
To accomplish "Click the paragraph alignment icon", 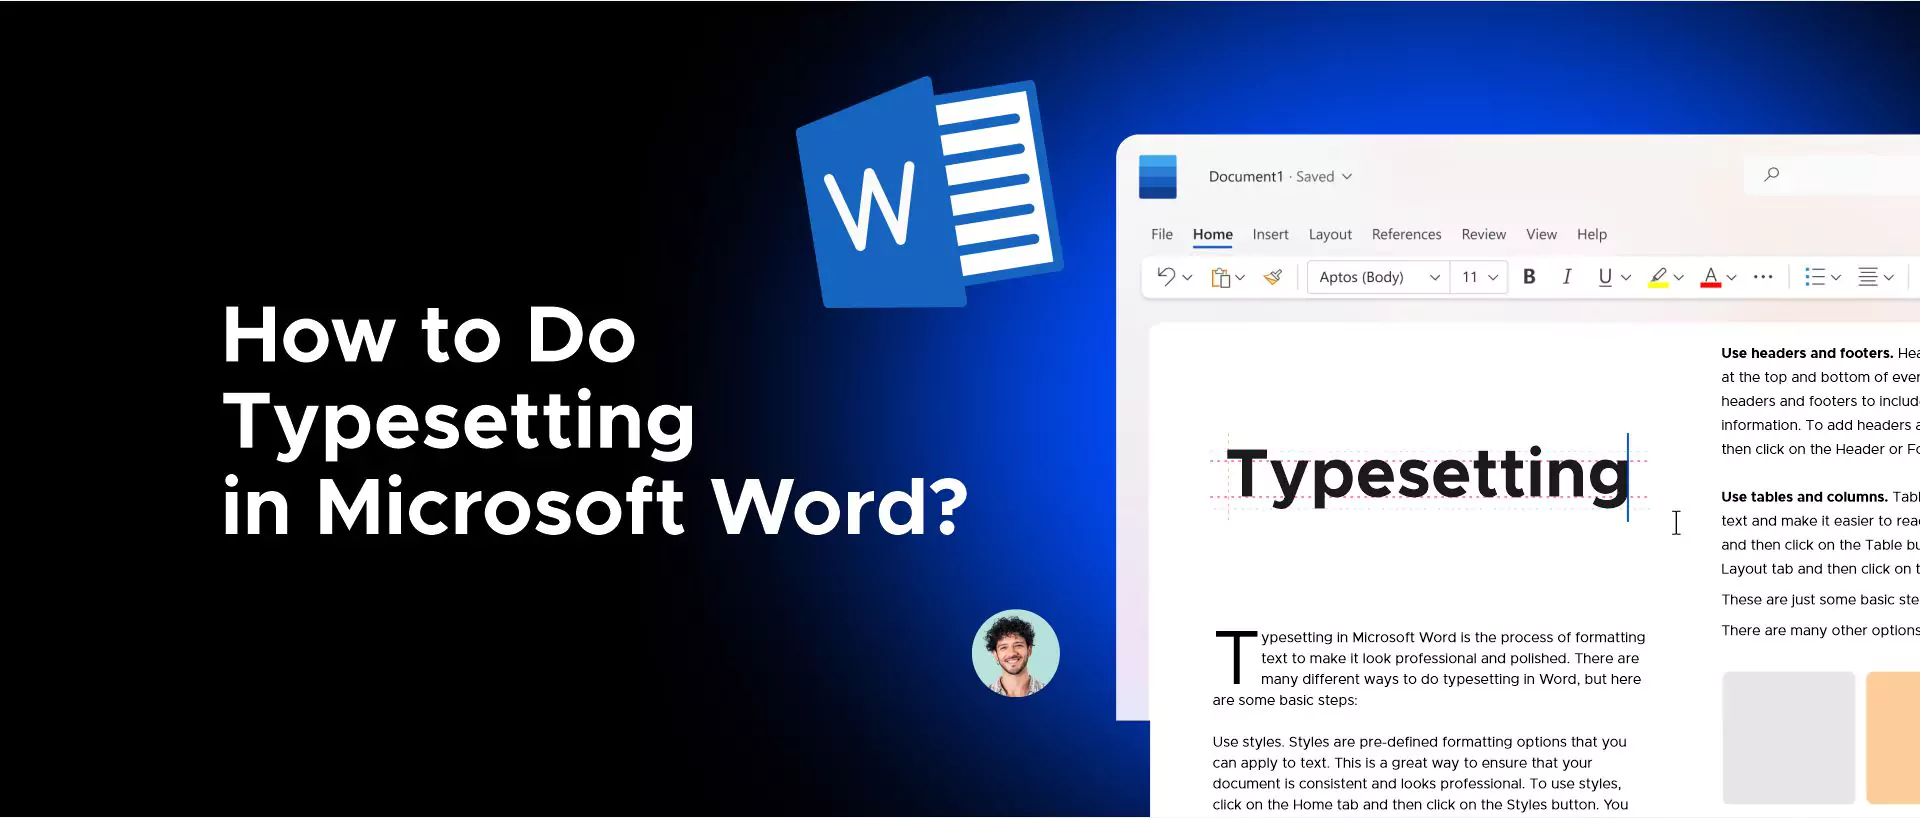I will (1867, 277).
